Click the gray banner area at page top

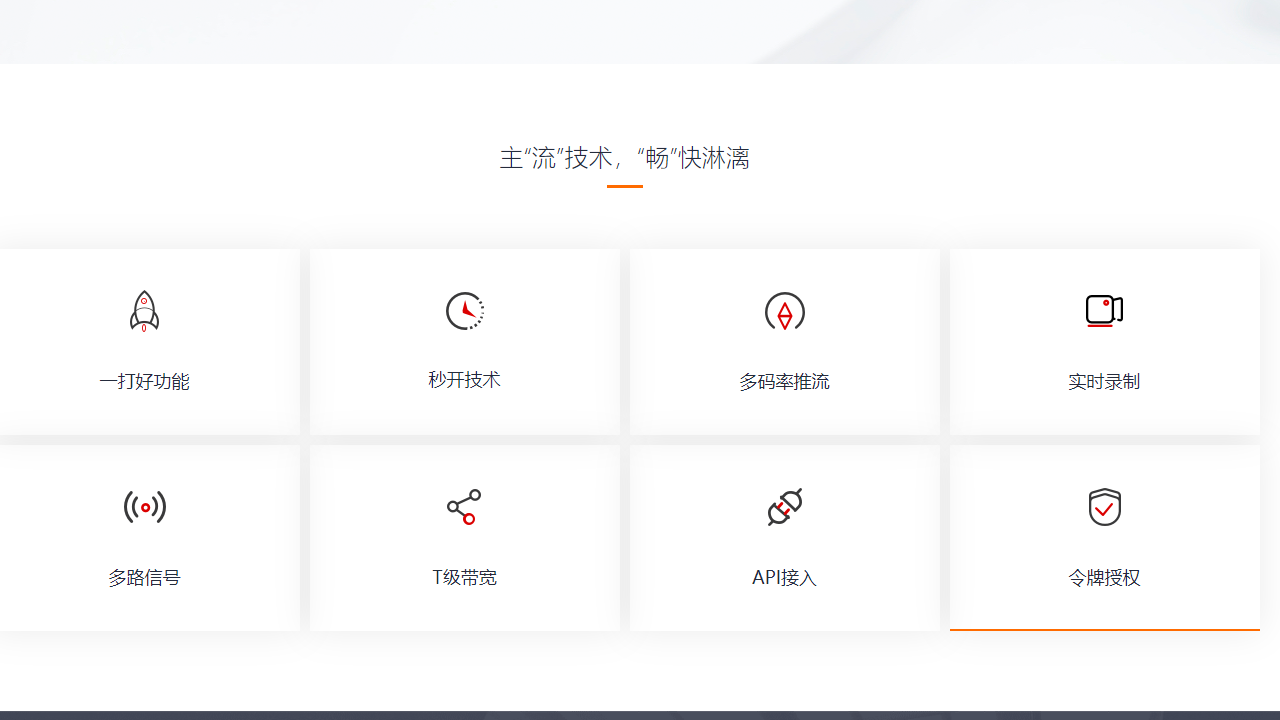[x=640, y=30]
